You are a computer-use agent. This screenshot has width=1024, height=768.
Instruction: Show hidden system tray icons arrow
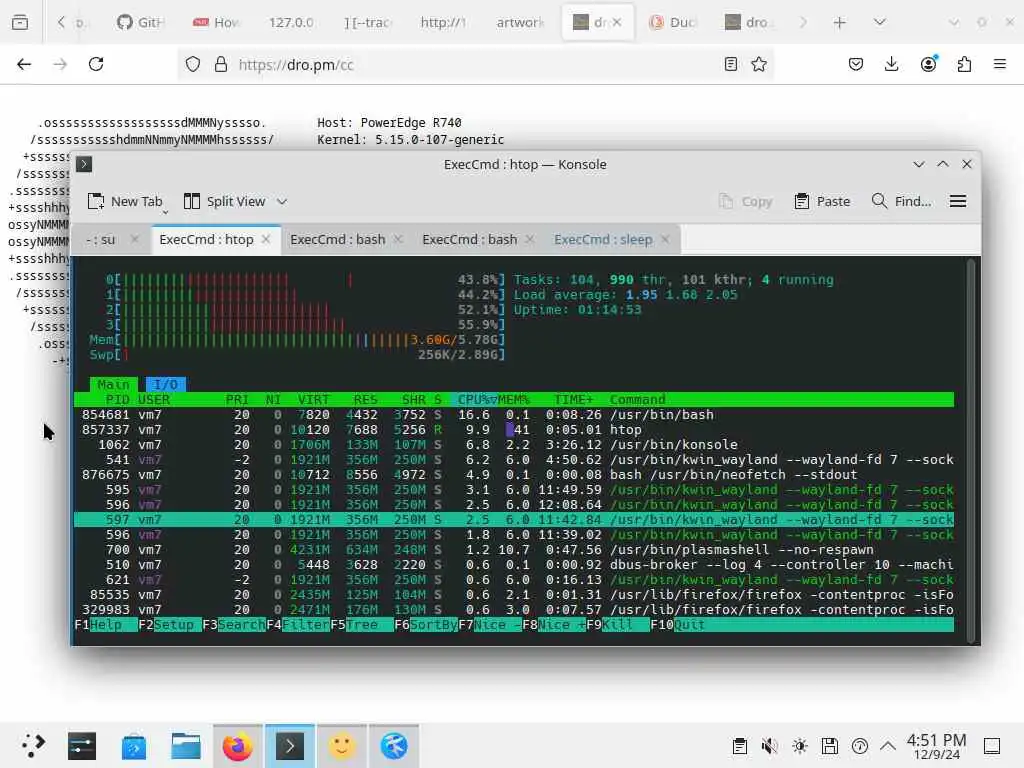[x=888, y=746]
